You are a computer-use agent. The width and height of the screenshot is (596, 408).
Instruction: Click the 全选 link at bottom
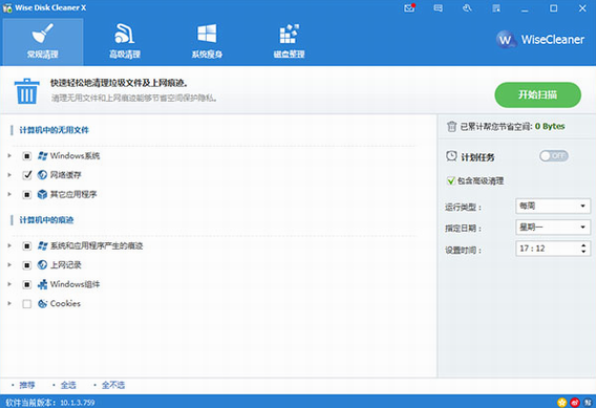(68, 385)
